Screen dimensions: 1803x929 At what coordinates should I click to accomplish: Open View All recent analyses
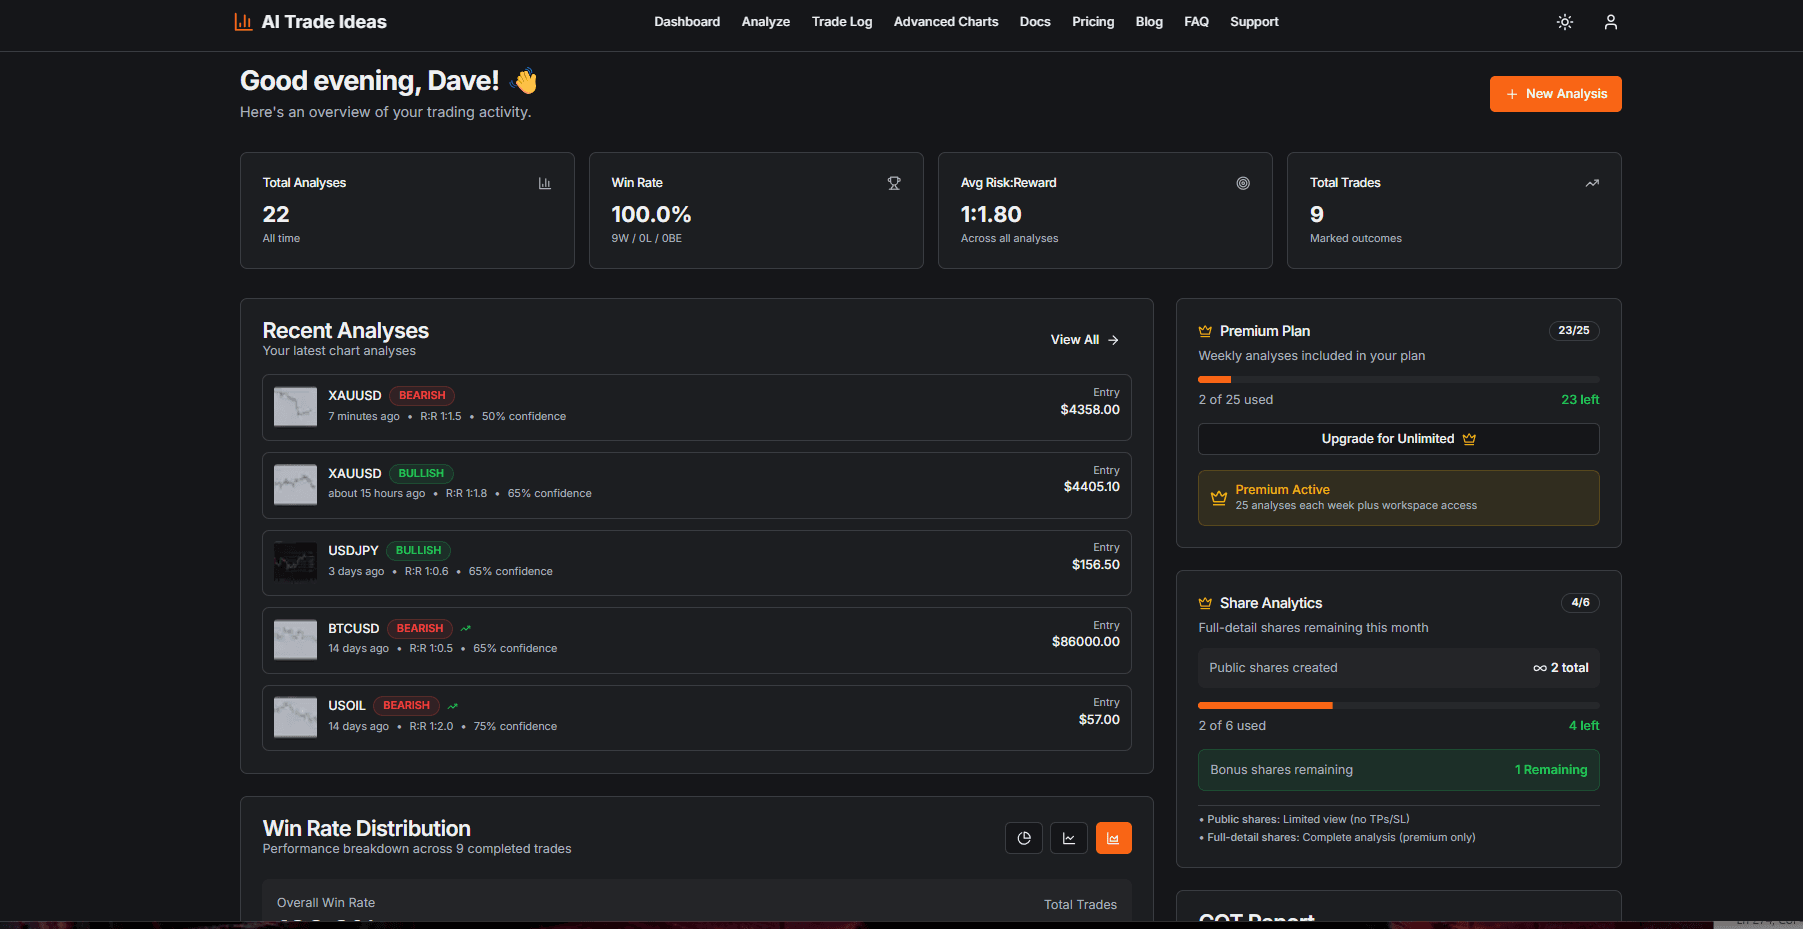click(1084, 340)
